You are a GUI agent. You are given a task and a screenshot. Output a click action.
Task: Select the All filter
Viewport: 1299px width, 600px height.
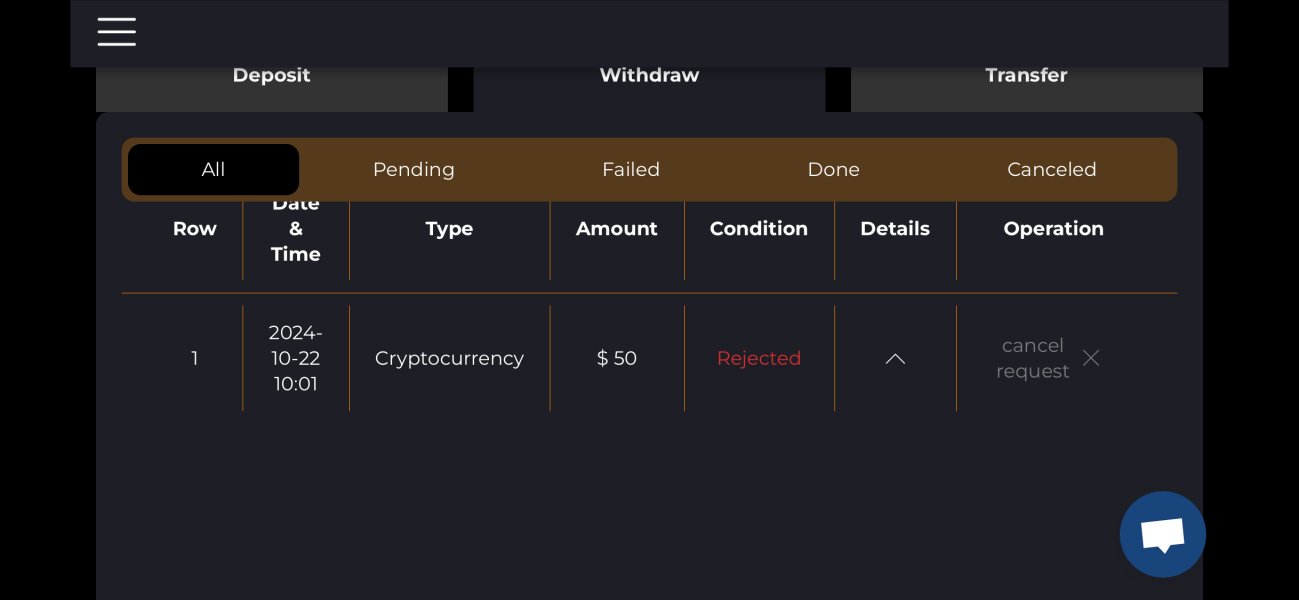point(213,170)
